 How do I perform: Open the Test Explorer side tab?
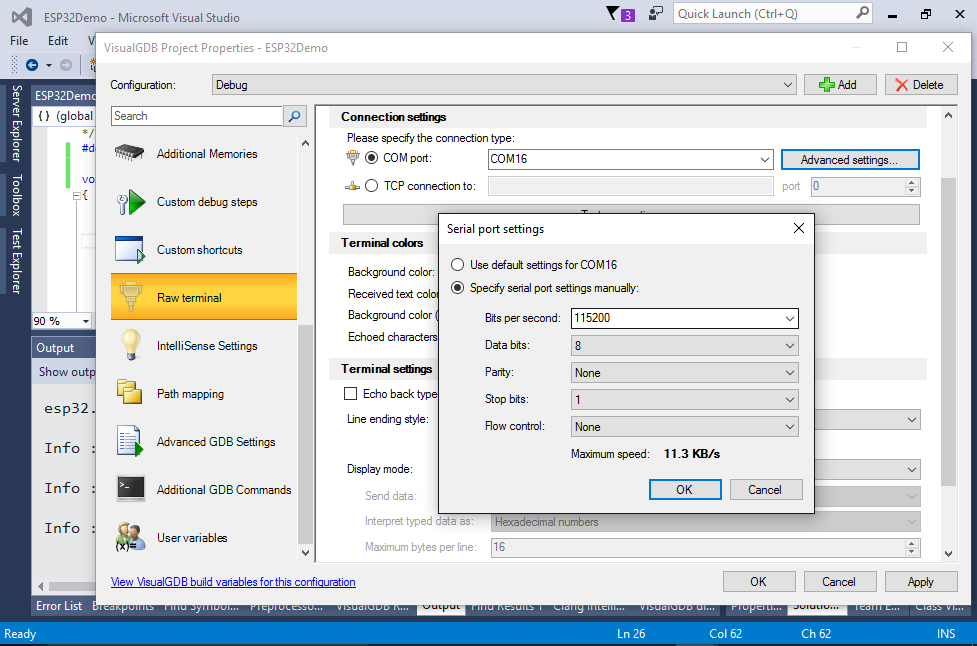point(17,260)
